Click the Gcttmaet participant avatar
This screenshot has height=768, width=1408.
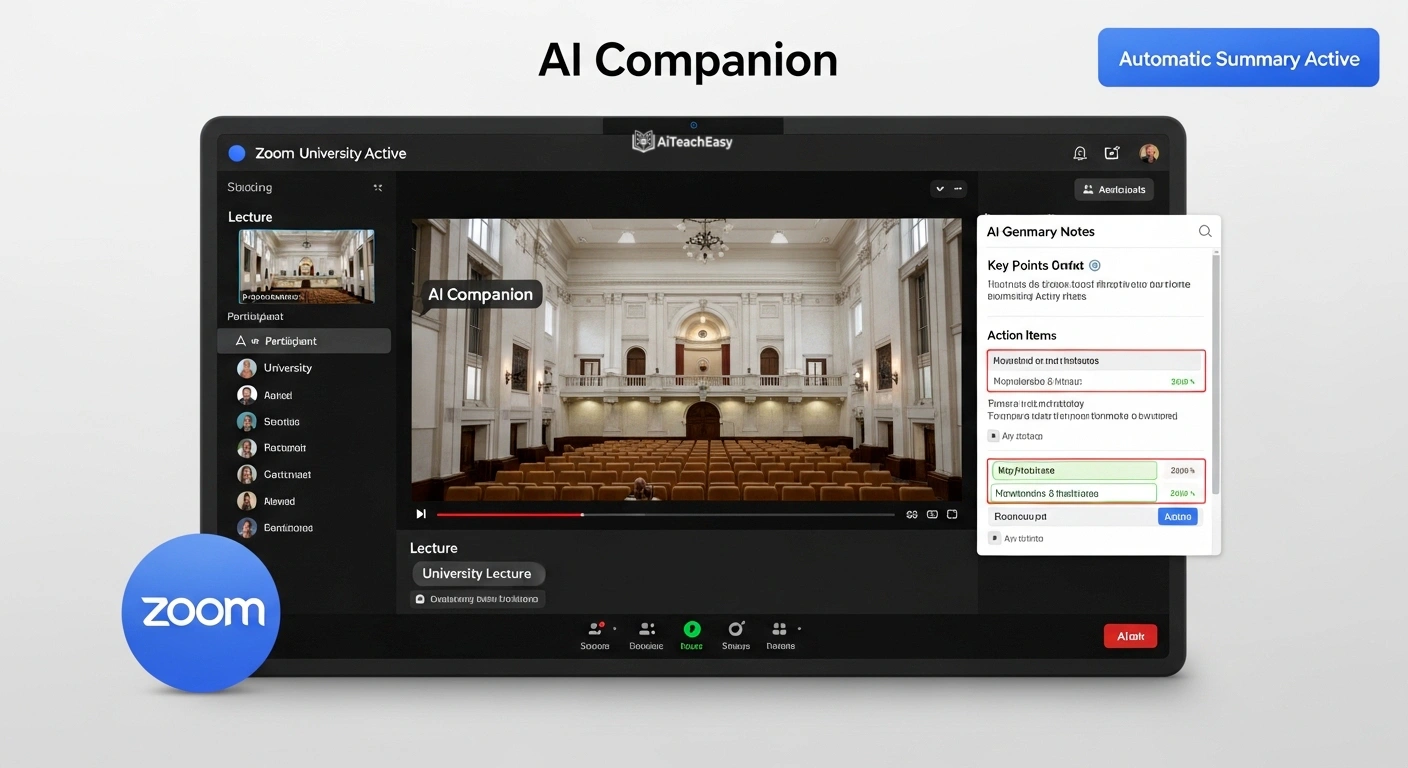coord(247,475)
